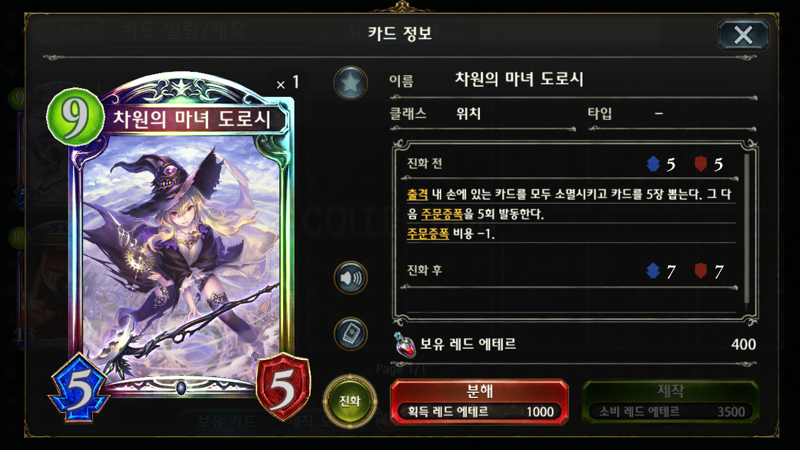Close the 카드 정보 dialog

(x=743, y=35)
